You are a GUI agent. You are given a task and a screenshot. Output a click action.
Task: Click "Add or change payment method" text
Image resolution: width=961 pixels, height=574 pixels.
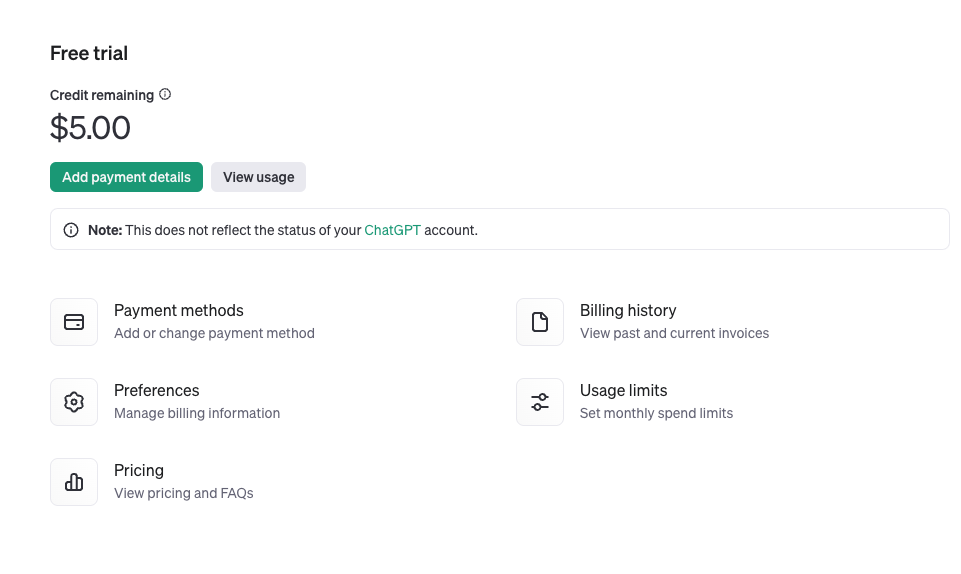click(x=214, y=333)
